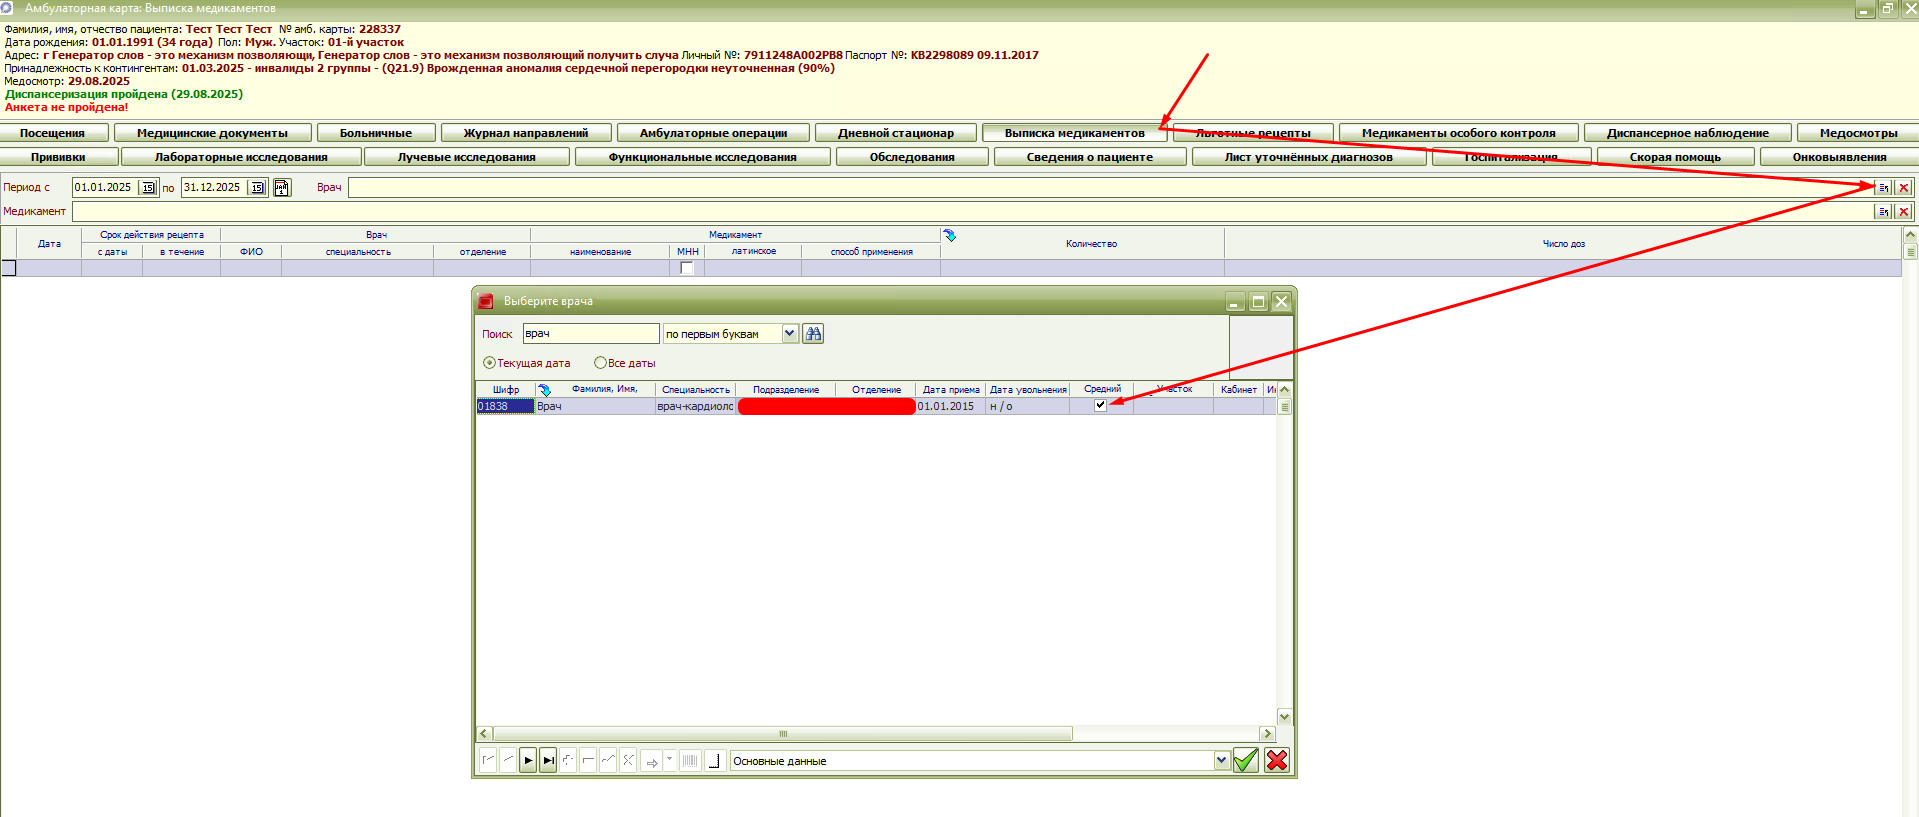This screenshot has width=1919, height=817.
Task: Select the Текущая дата radio button
Action: (489, 363)
